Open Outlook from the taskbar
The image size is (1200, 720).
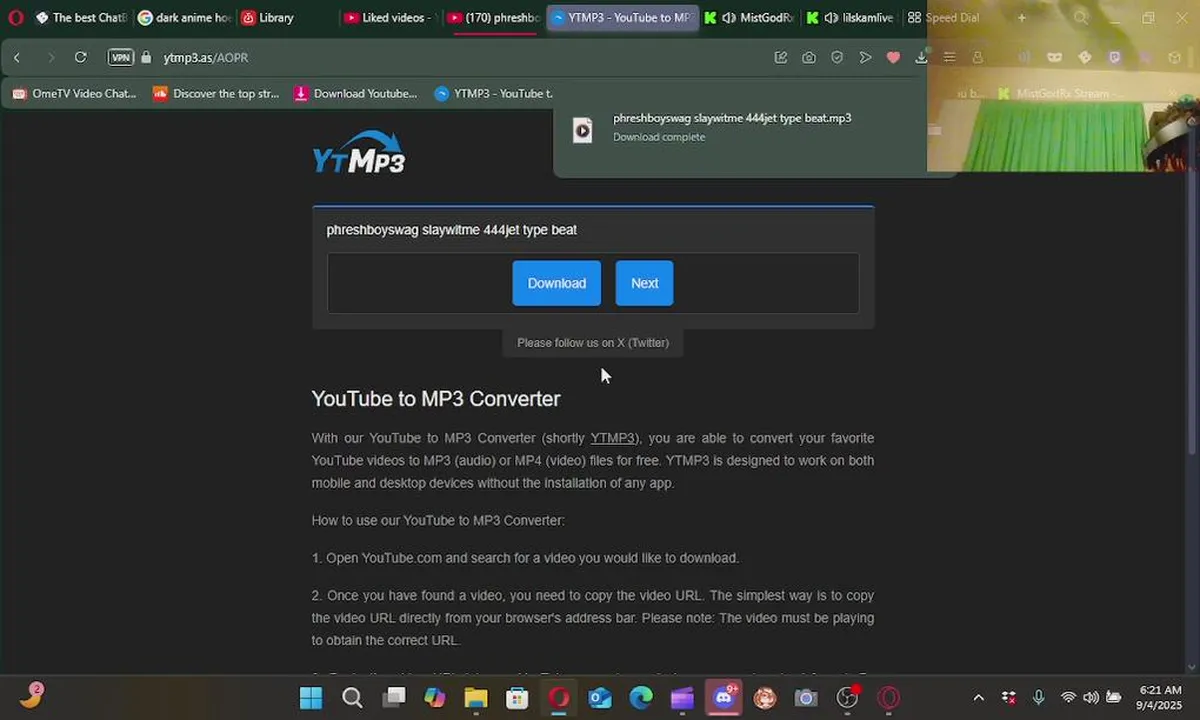[600, 698]
